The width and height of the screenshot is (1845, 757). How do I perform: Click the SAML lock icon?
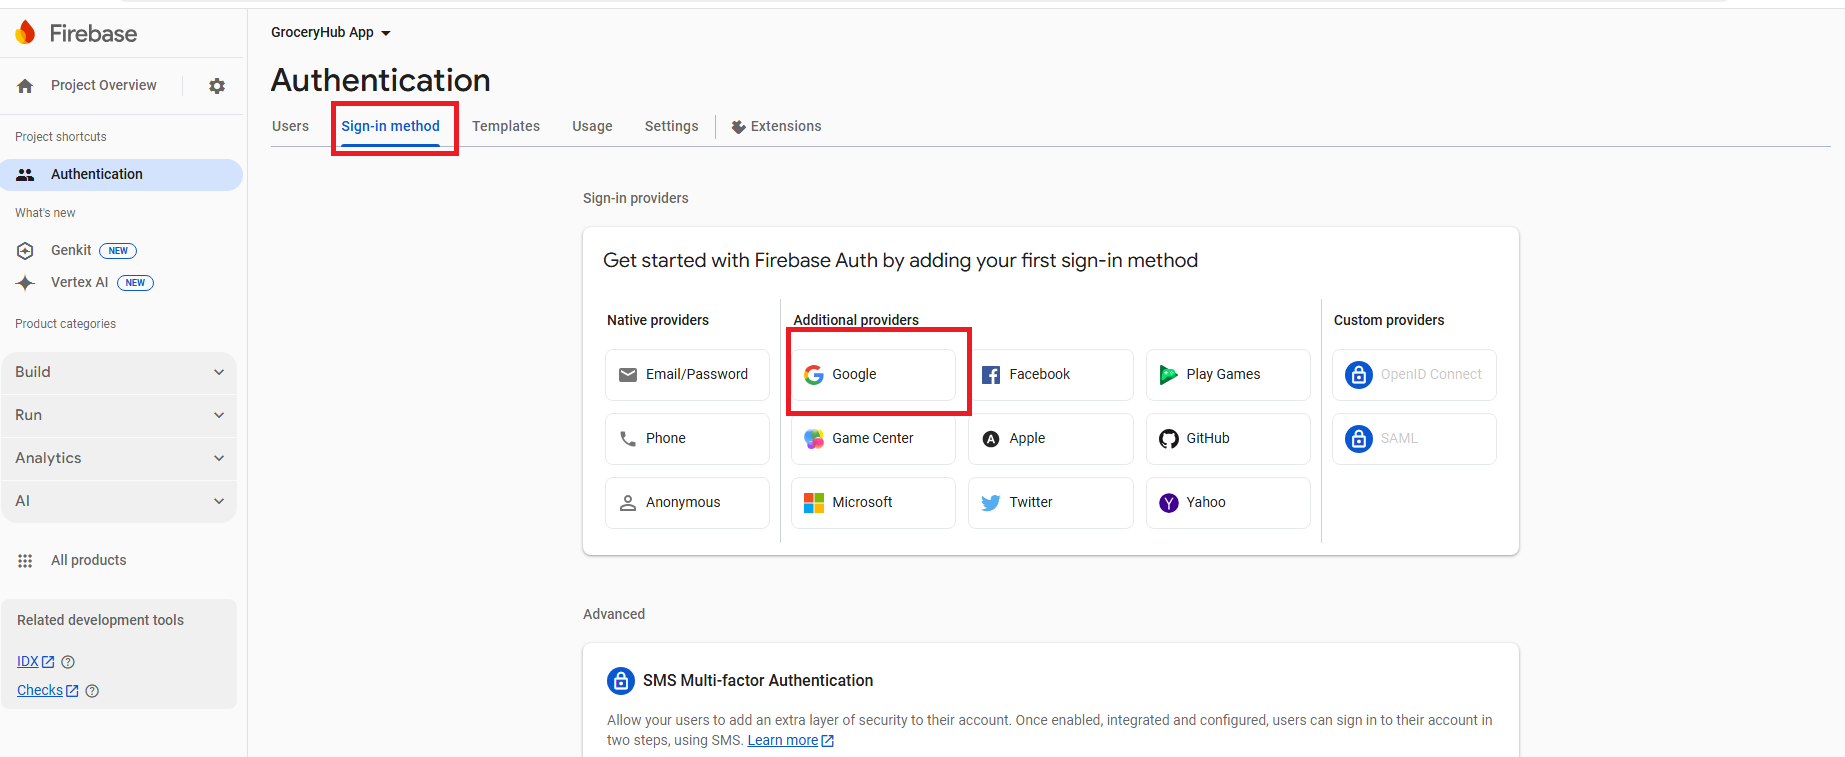point(1359,439)
